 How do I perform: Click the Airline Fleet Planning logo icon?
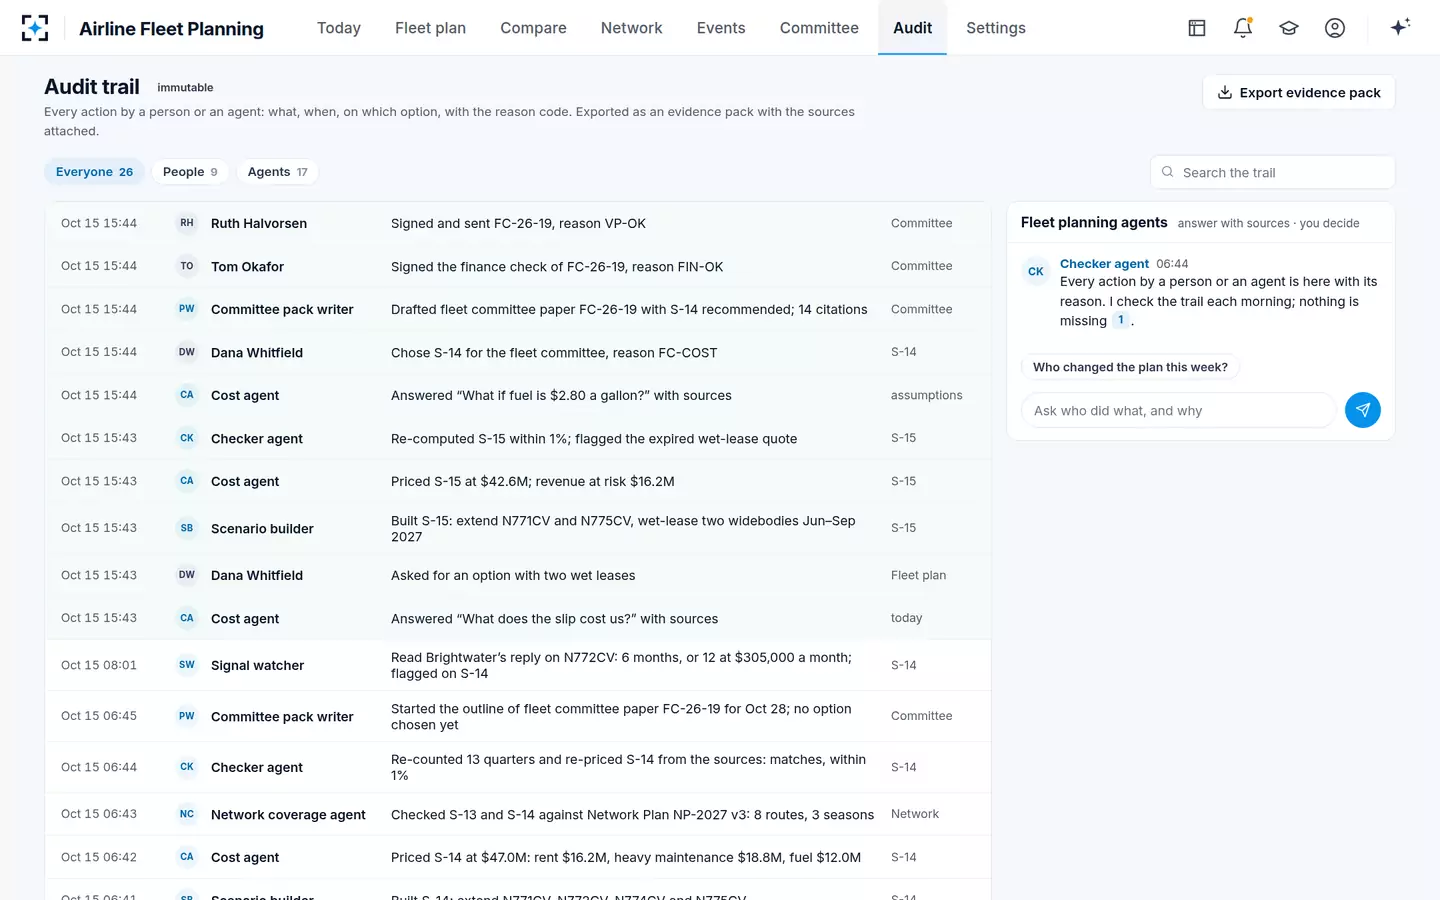35,28
